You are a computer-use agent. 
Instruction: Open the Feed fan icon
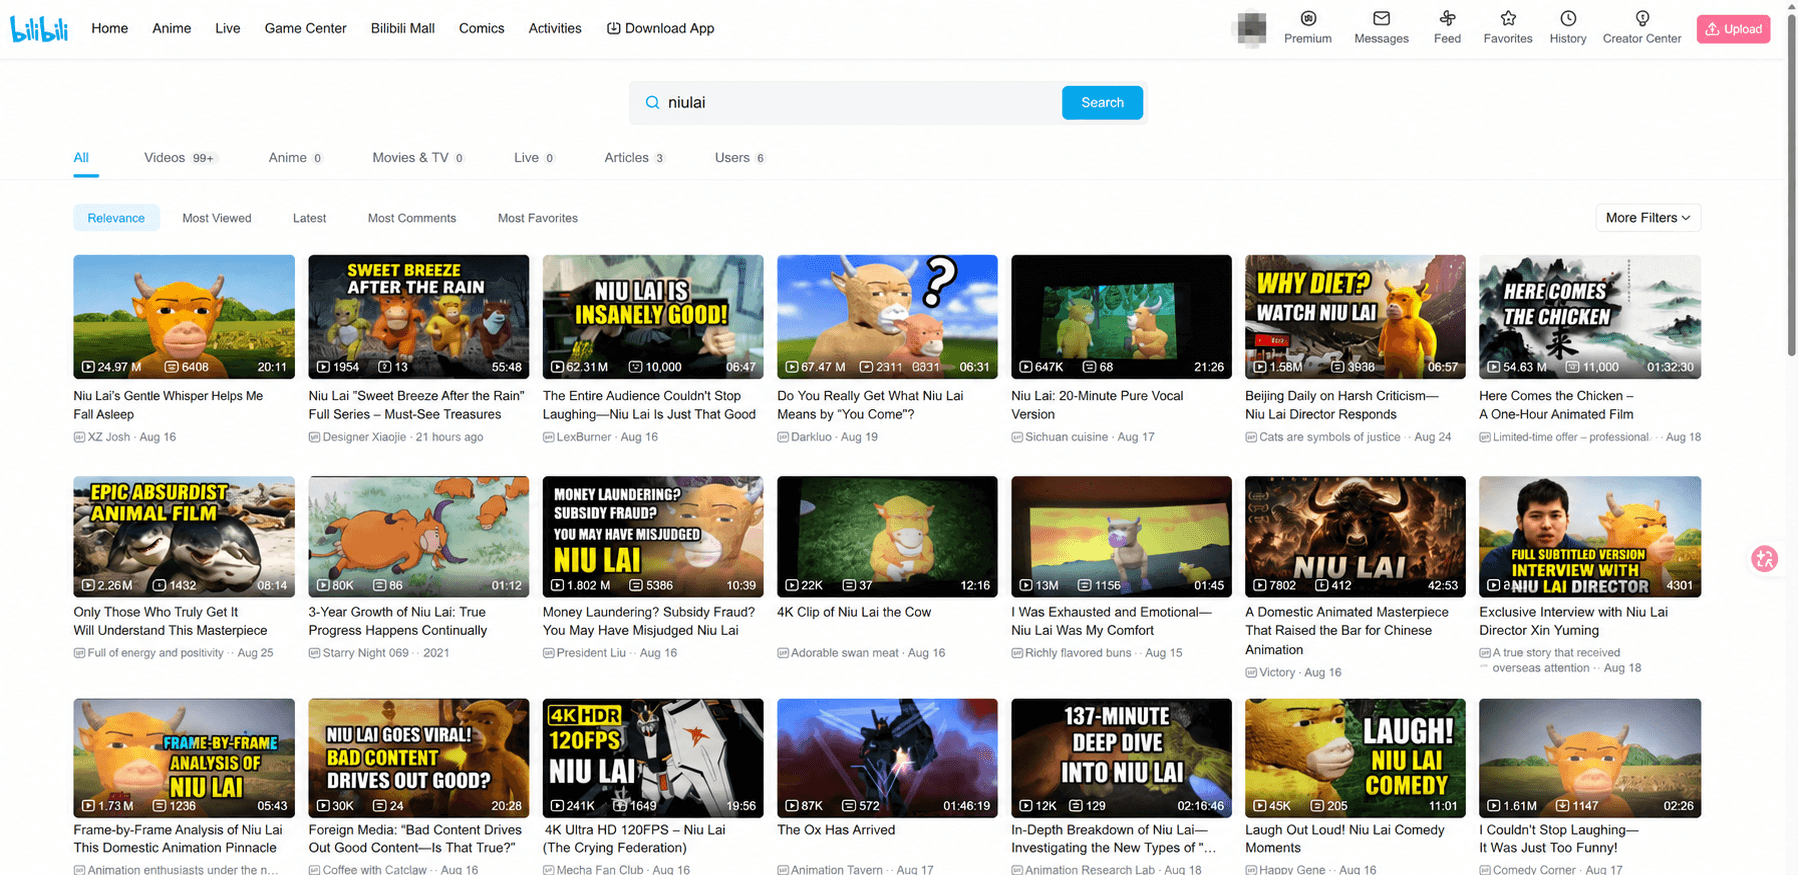point(1447,18)
